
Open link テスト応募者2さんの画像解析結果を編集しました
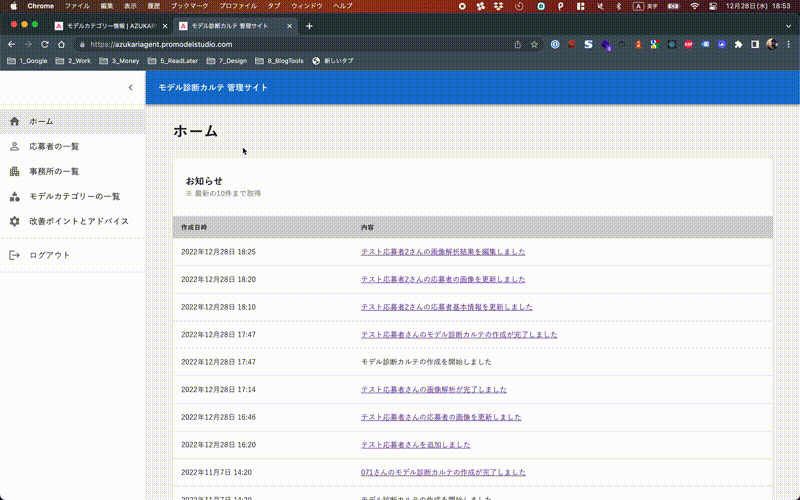click(x=443, y=252)
